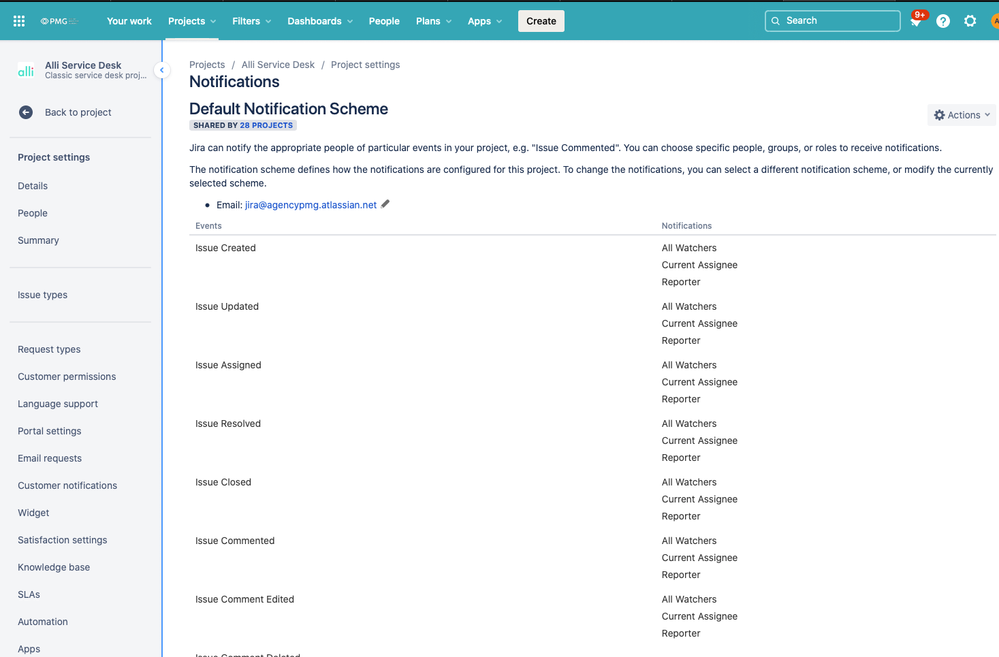Viewport: 999px width, 657px height.
Task: Open Project settings breadcrumb link
Action: pyautogui.click(x=365, y=64)
